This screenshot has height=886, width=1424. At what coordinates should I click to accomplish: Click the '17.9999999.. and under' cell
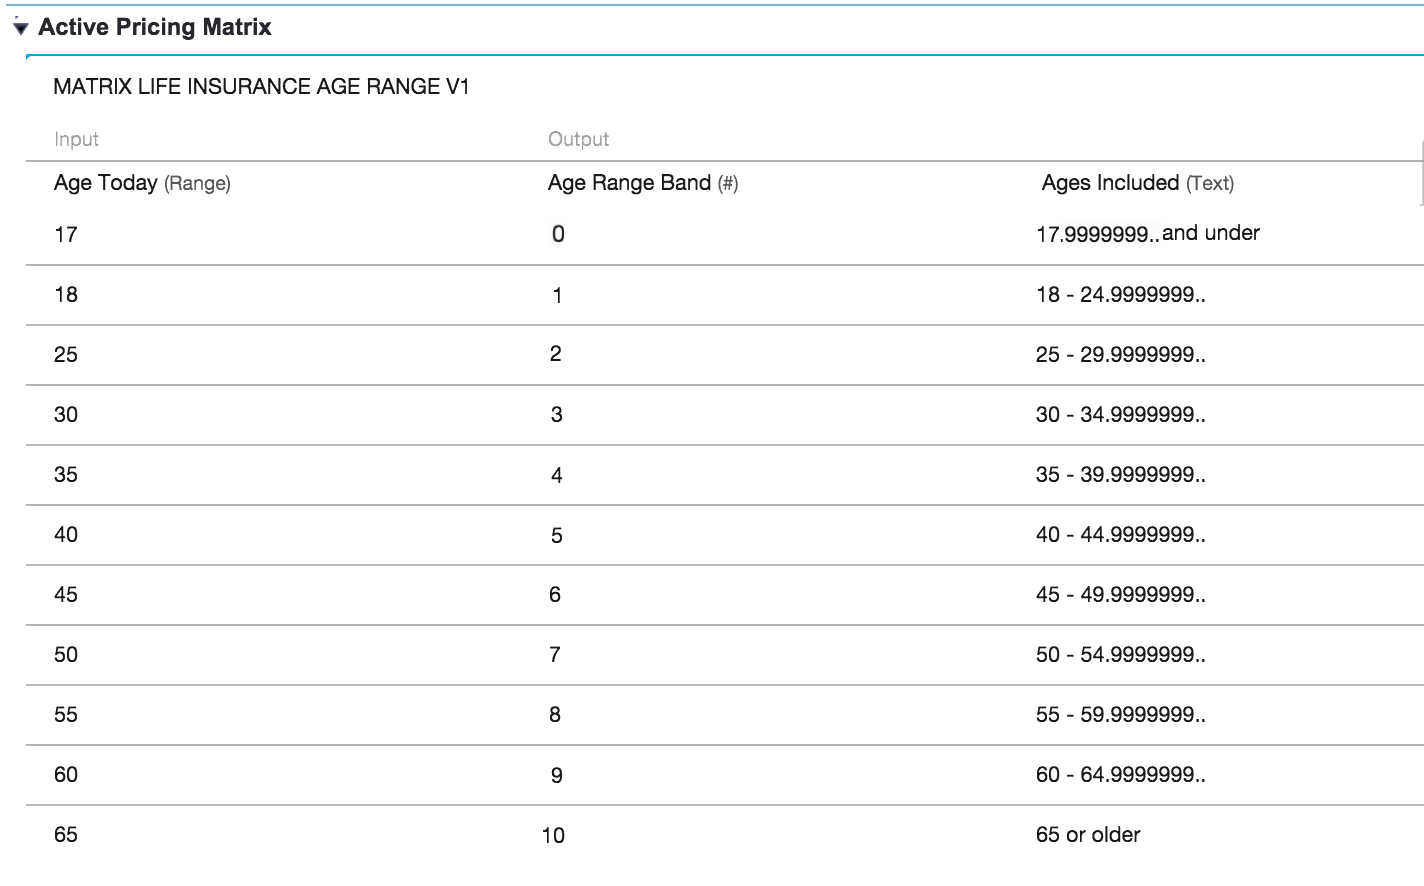pyautogui.click(x=1148, y=234)
